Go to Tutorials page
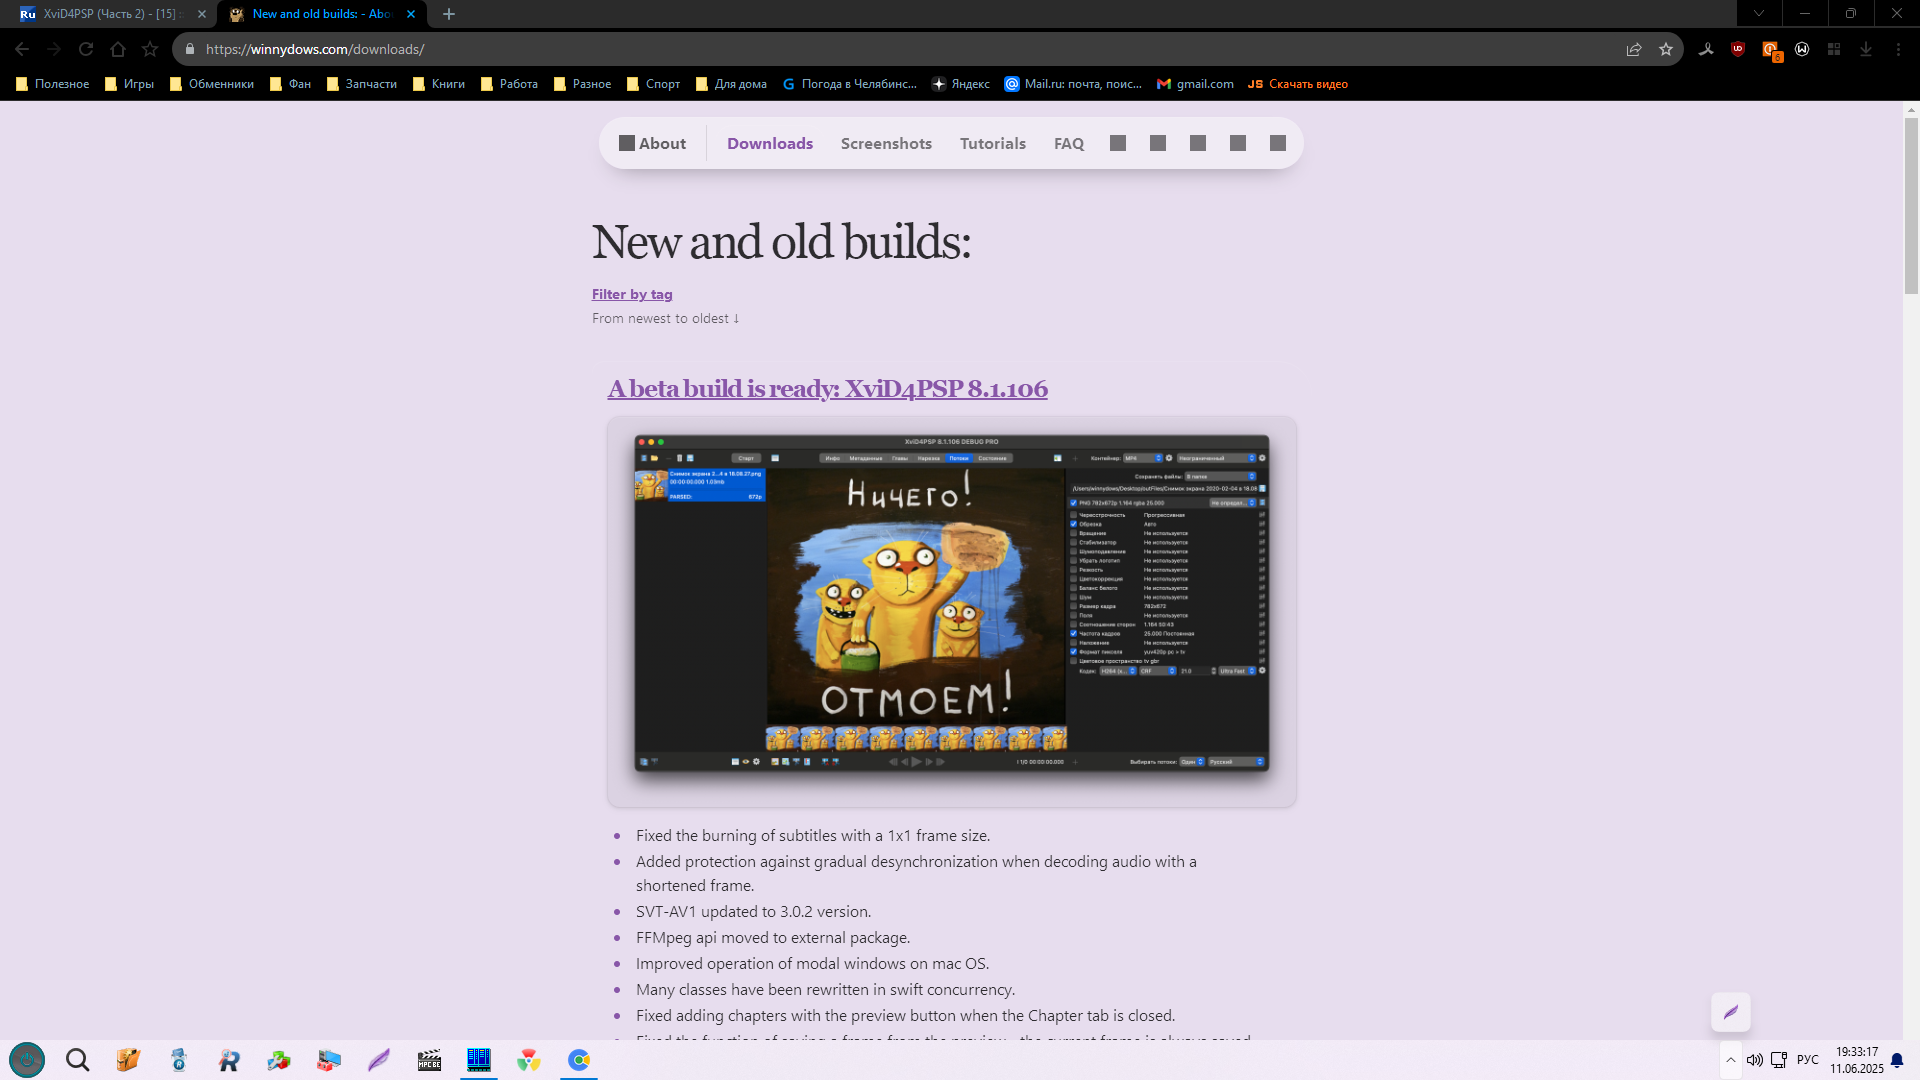The height and width of the screenshot is (1080, 1920). [x=993, y=143]
